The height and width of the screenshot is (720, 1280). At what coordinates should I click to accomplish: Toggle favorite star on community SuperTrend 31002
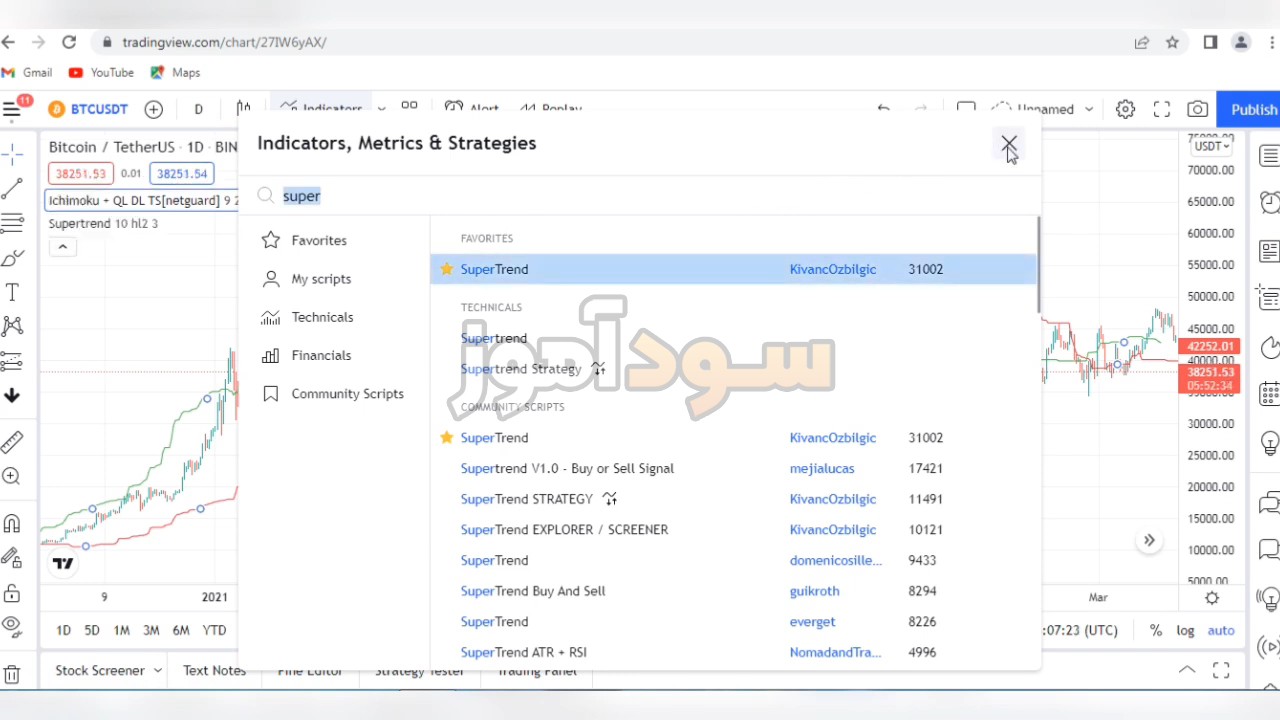[x=446, y=437]
